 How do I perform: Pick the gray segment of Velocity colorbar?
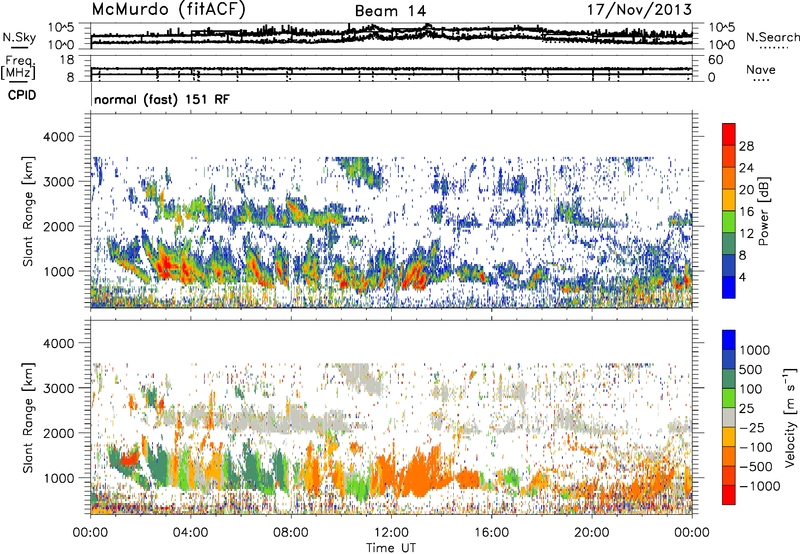[729, 418]
